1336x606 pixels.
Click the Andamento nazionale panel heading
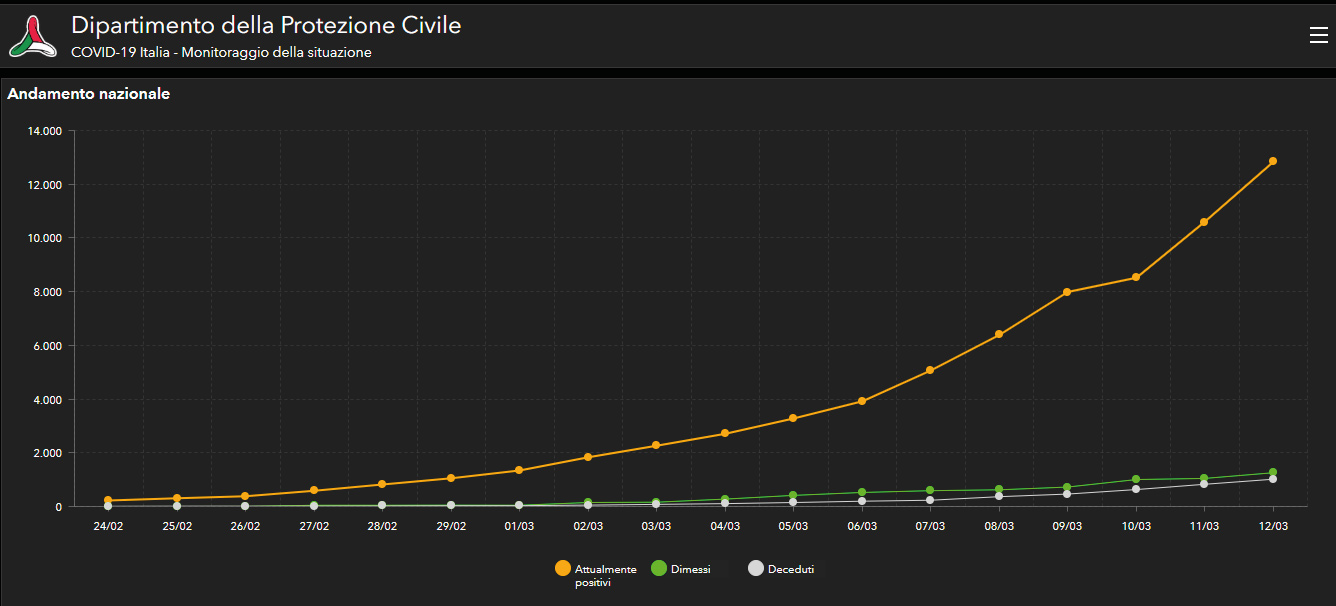tap(88, 94)
